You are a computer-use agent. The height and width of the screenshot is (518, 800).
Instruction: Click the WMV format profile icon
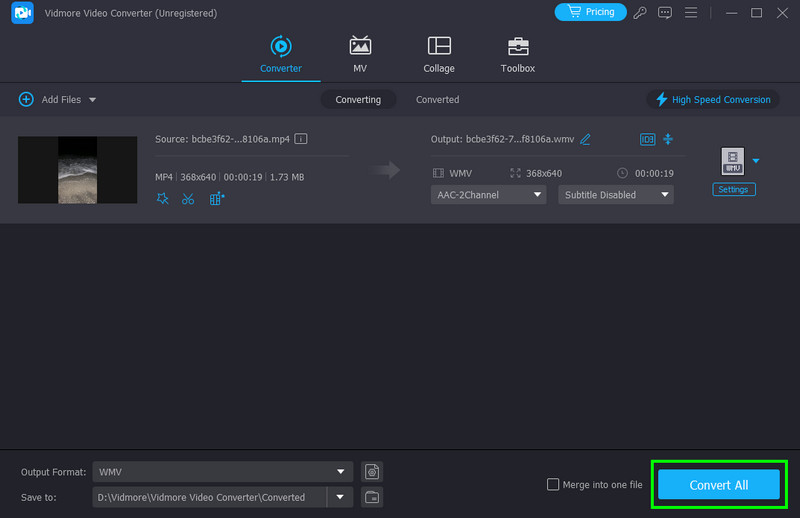coord(733,161)
